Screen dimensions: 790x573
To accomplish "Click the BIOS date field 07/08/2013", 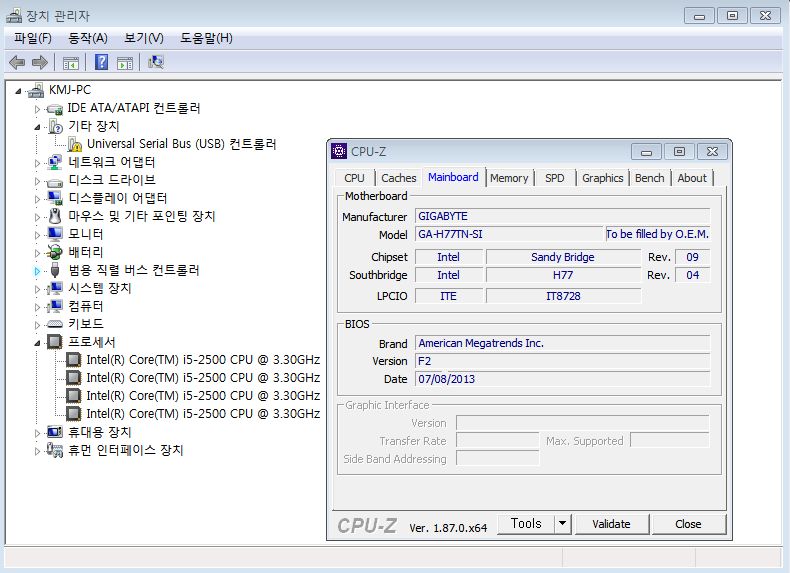I will click(x=562, y=379).
